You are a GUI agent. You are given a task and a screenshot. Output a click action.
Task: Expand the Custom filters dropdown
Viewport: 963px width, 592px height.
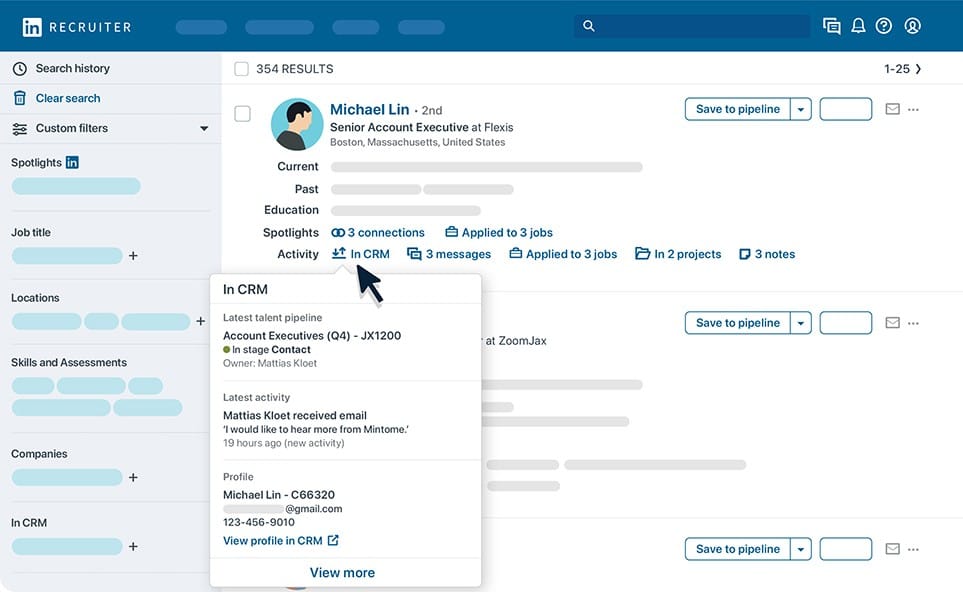pos(204,128)
